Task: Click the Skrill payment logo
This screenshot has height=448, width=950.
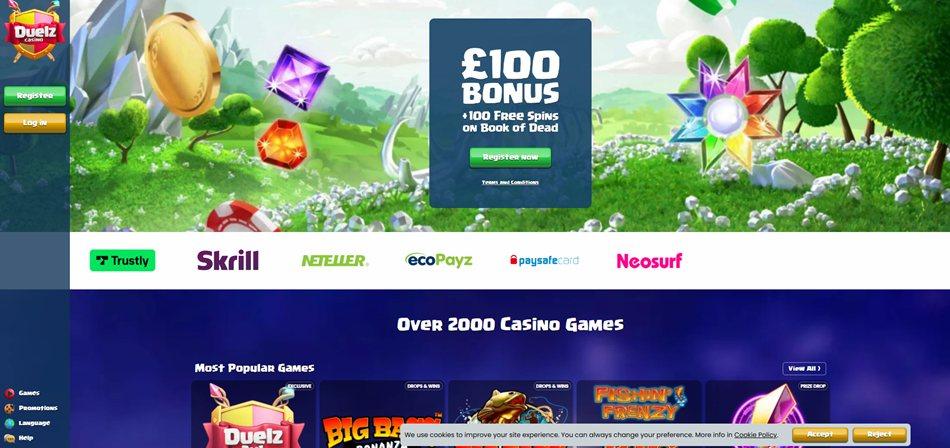Action: pyautogui.click(x=228, y=261)
